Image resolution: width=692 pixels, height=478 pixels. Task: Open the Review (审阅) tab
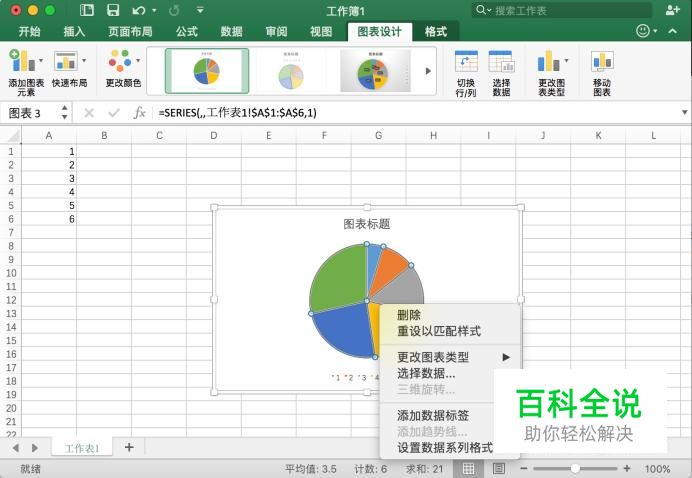(x=276, y=31)
